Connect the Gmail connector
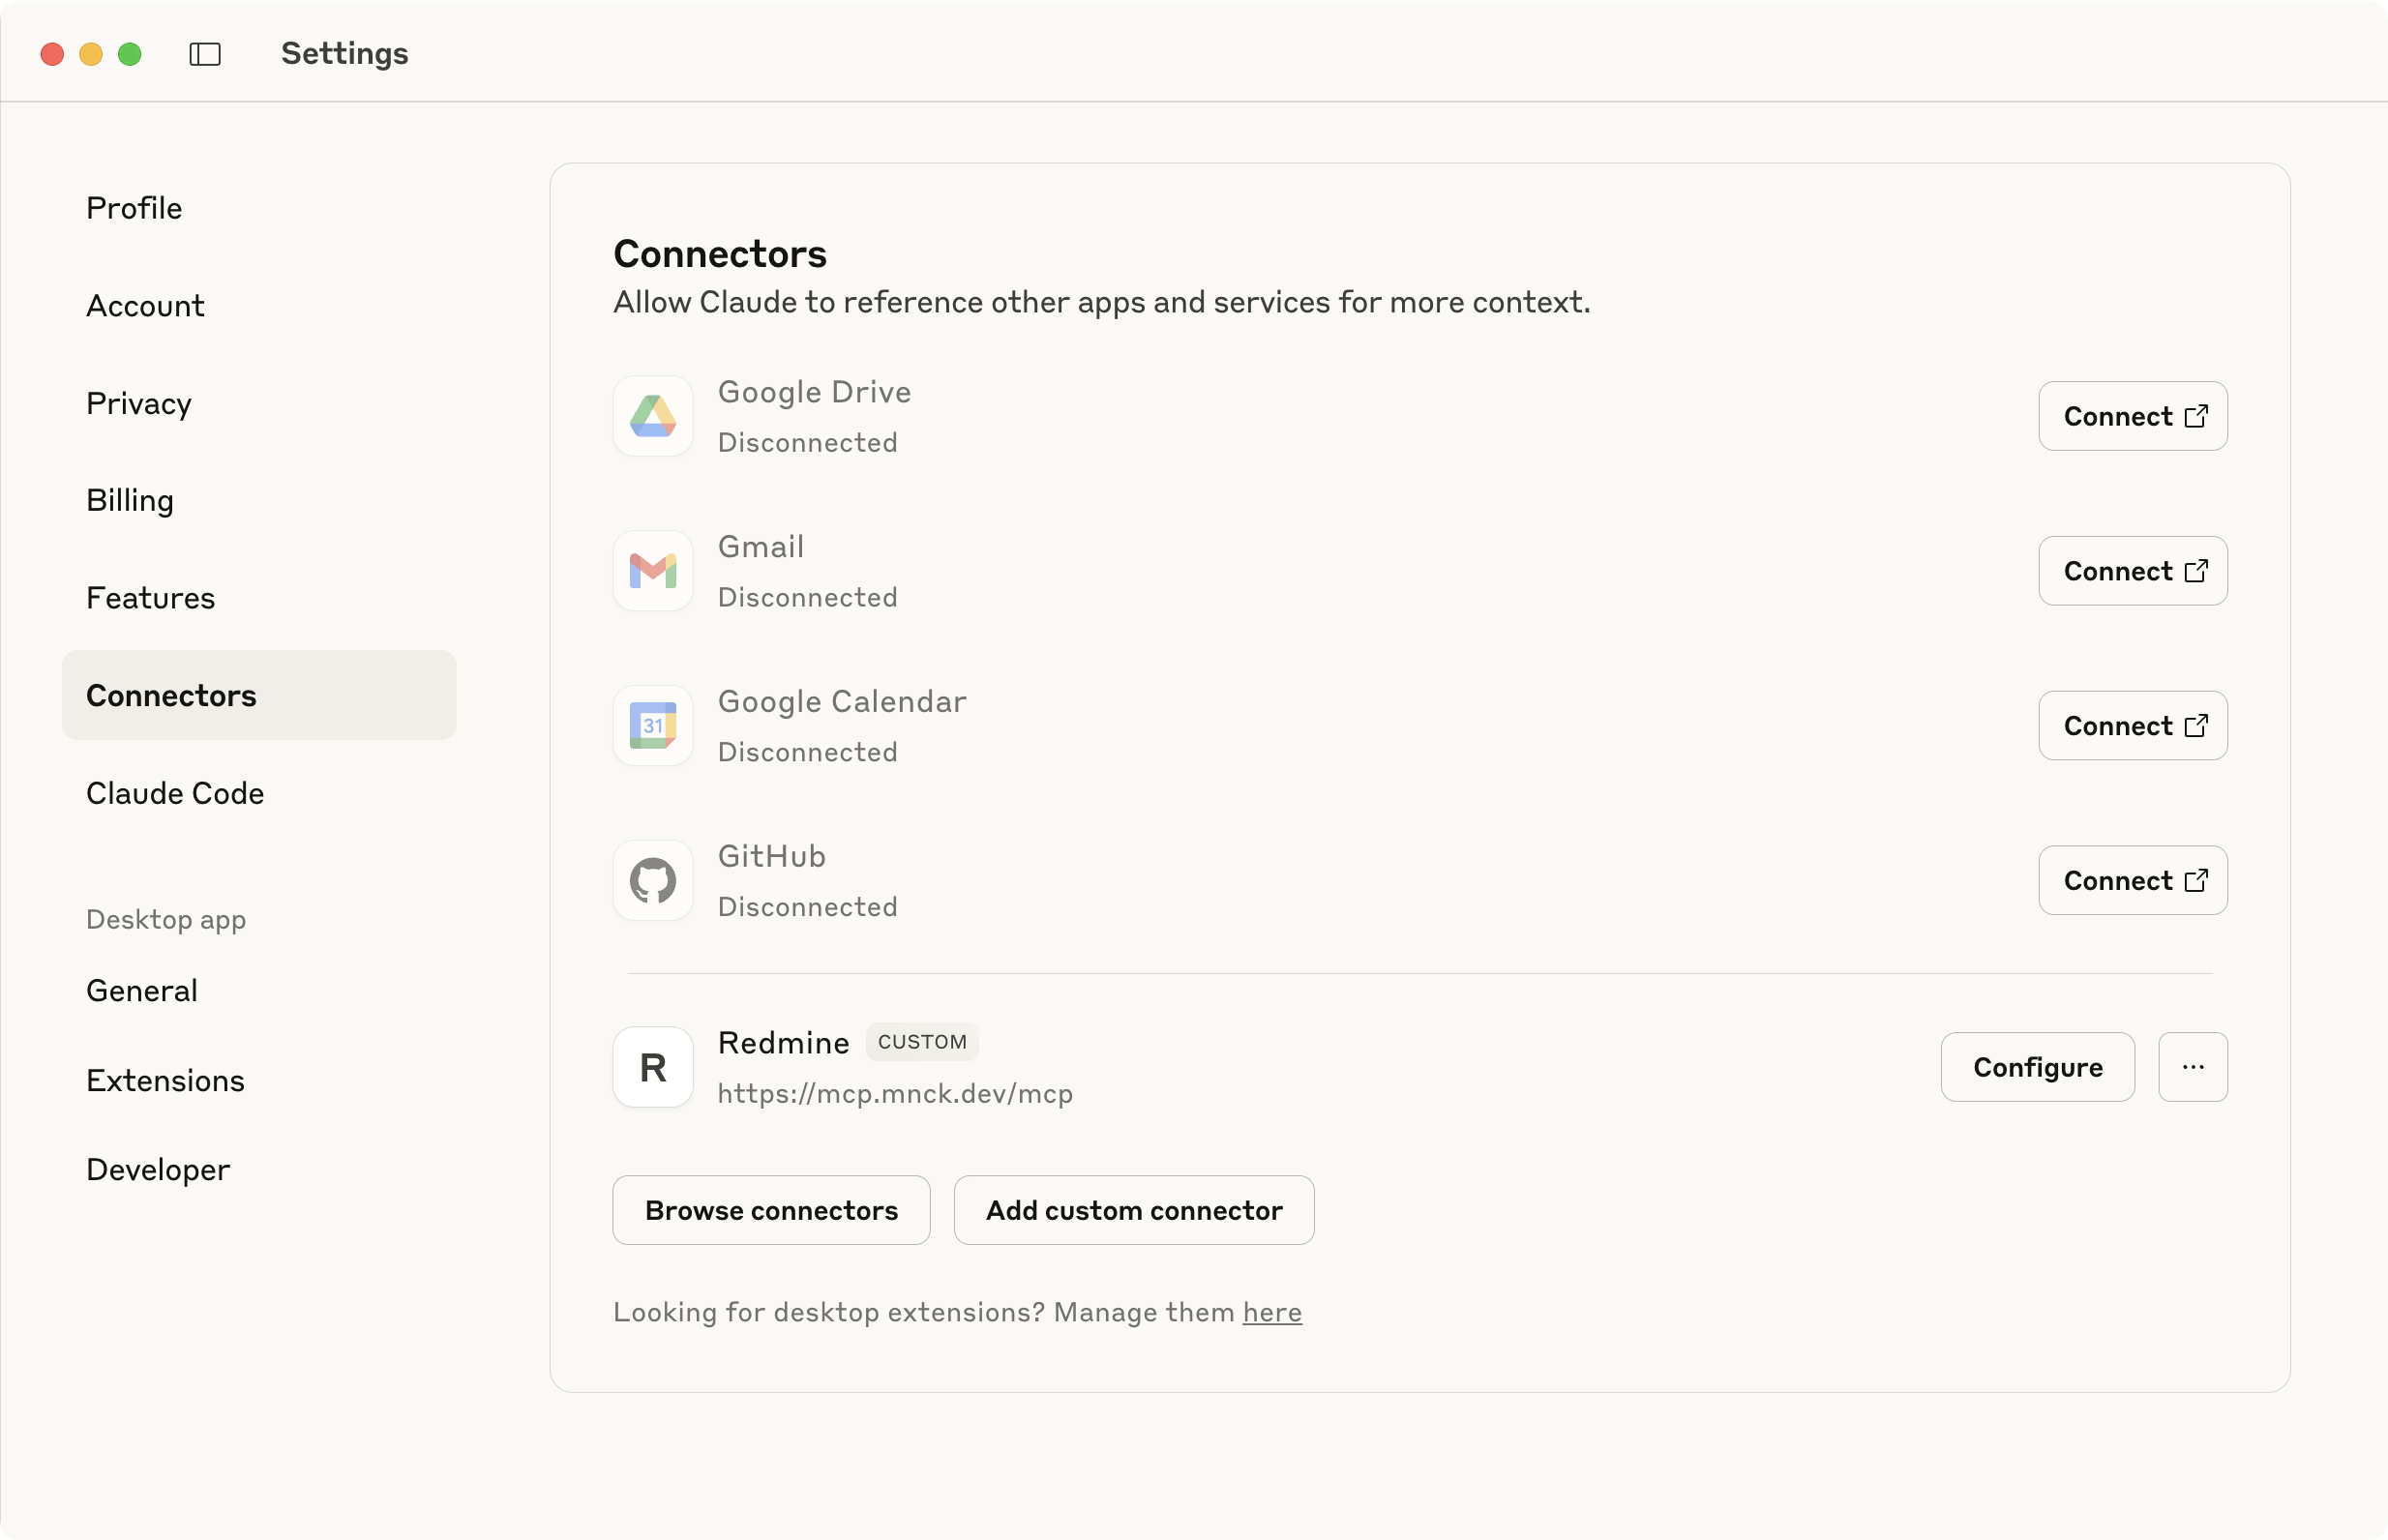This screenshot has width=2388, height=1540. click(2132, 571)
